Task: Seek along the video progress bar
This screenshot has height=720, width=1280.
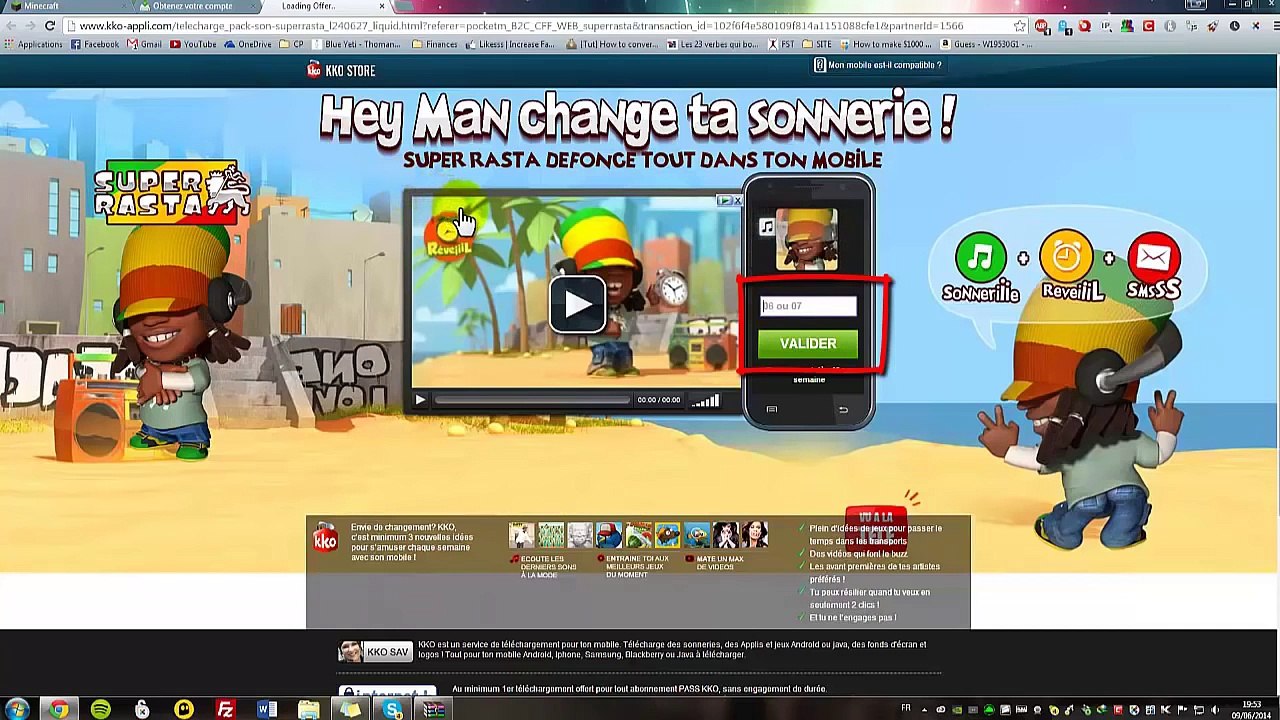Action: [532, 400]
